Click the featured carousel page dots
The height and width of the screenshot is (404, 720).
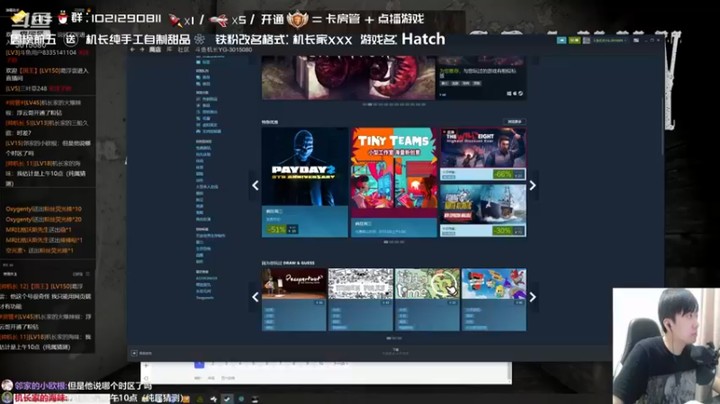click(394, 105)
